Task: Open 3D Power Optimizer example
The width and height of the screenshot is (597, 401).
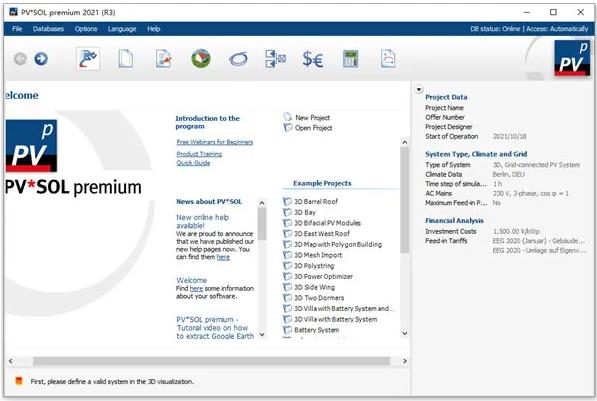Action: tap(324, 276)
